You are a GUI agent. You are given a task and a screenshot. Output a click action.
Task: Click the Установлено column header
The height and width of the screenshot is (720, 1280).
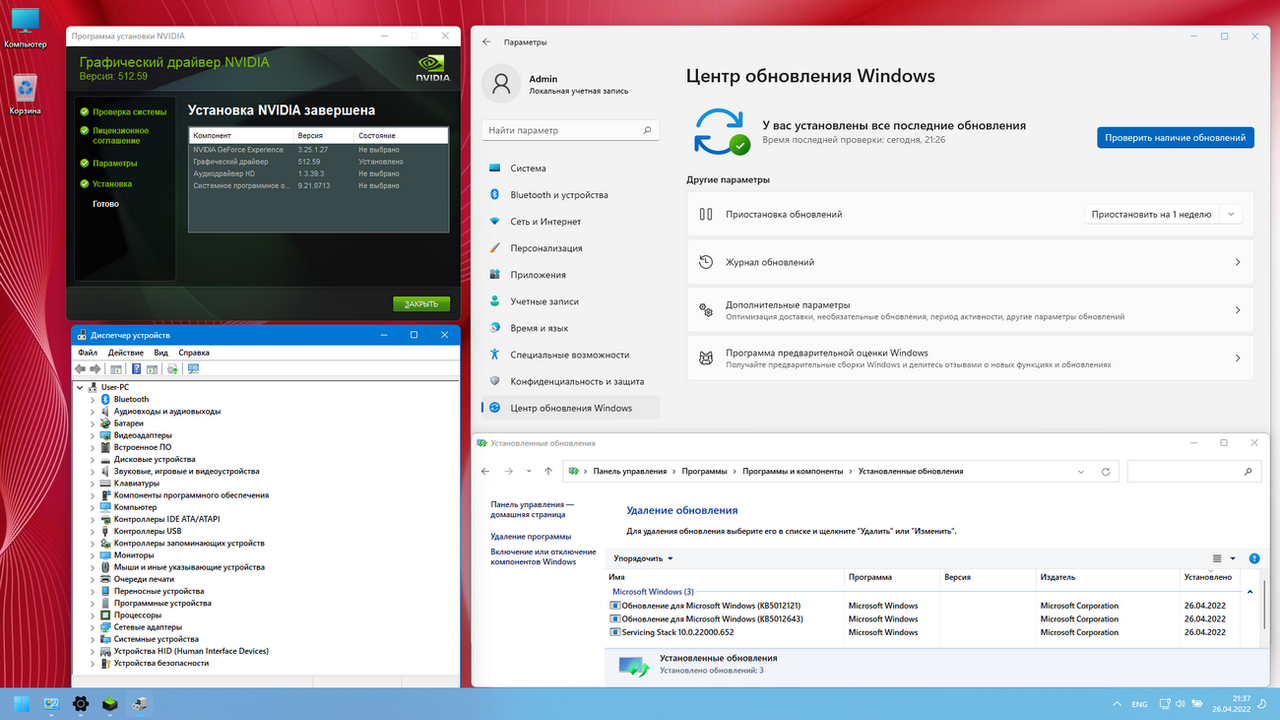[x=1211, y=577]
